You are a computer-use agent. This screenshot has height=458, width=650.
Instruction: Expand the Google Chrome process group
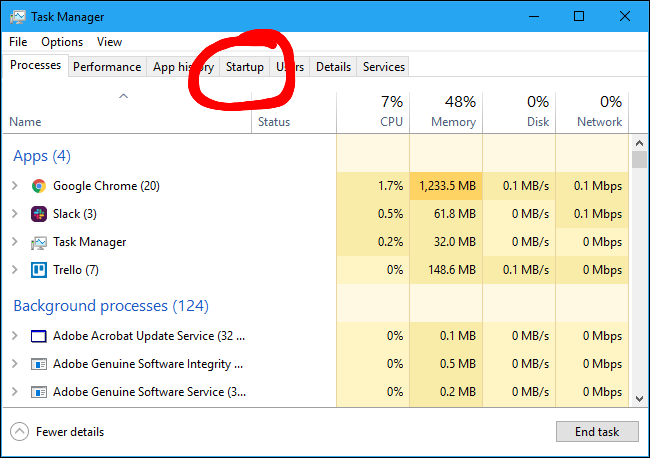point(15,186)
